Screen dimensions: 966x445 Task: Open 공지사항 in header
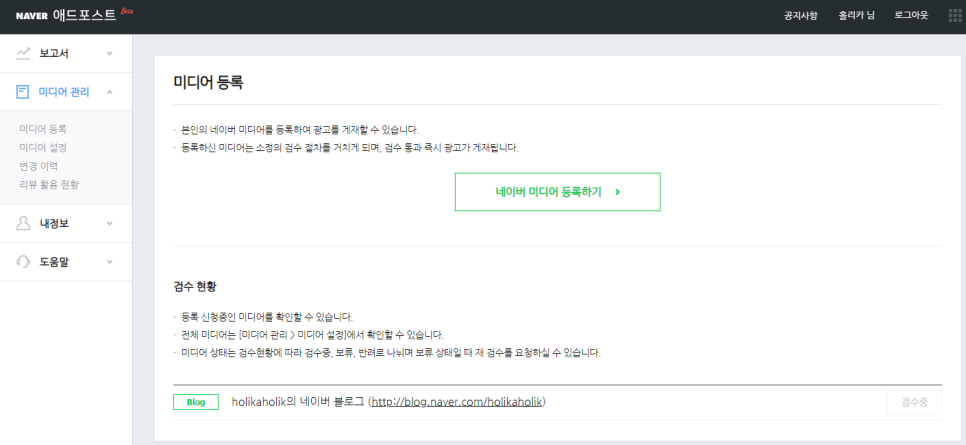[800, 15]
